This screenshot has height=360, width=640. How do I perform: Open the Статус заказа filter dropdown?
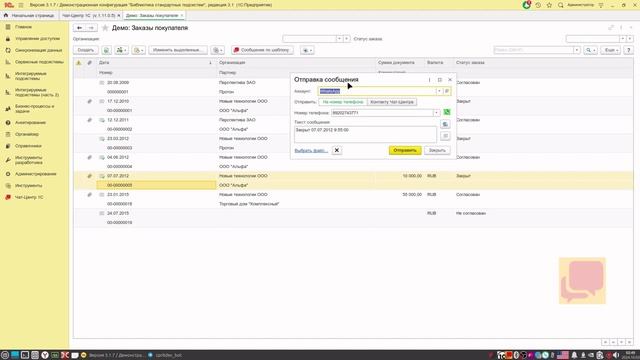coord(622,39)
